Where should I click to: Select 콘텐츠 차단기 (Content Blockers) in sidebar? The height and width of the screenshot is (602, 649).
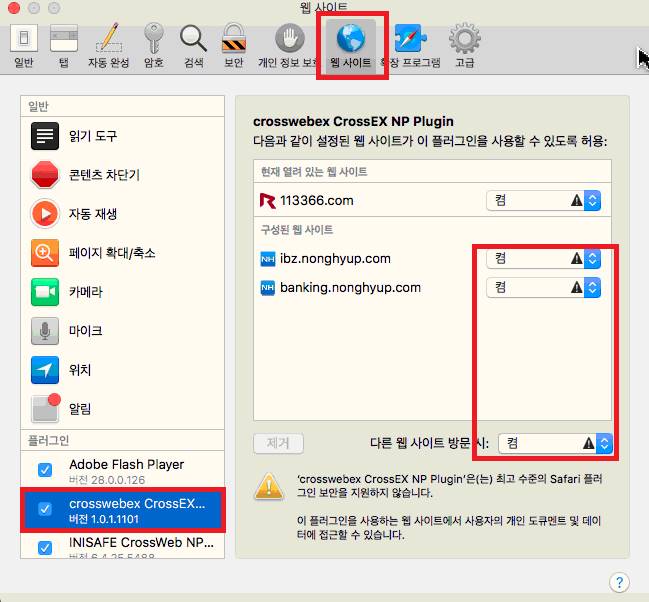point(123,175)
